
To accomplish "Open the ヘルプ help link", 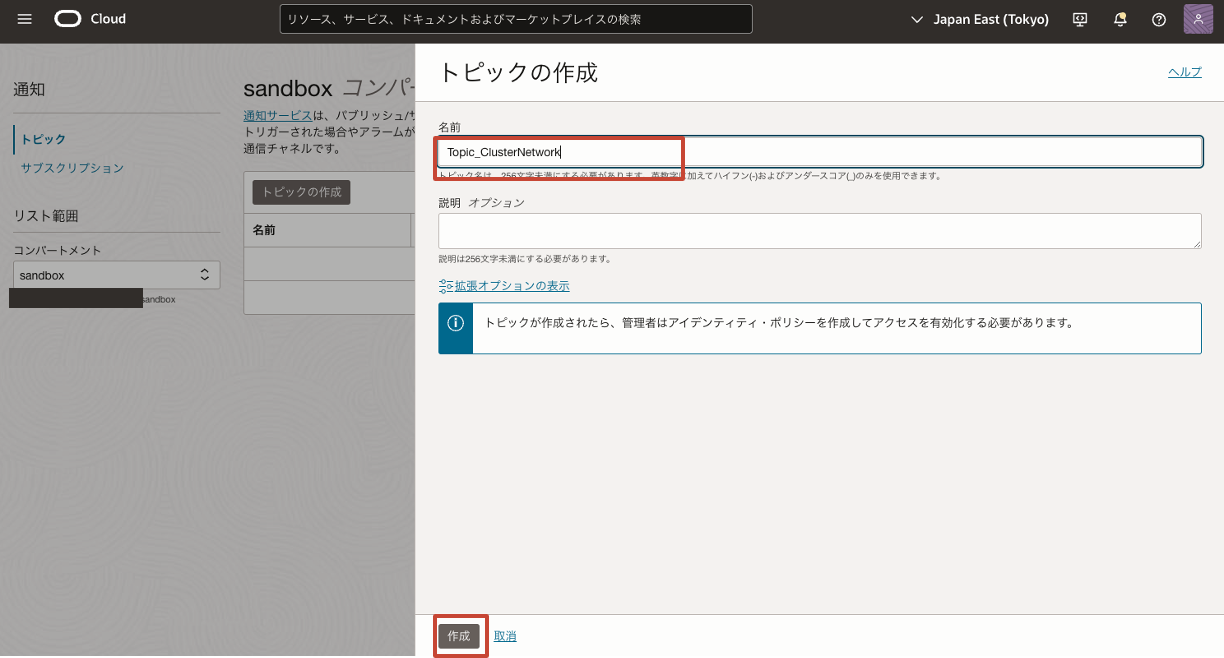I will click(x=1185, y=72).
